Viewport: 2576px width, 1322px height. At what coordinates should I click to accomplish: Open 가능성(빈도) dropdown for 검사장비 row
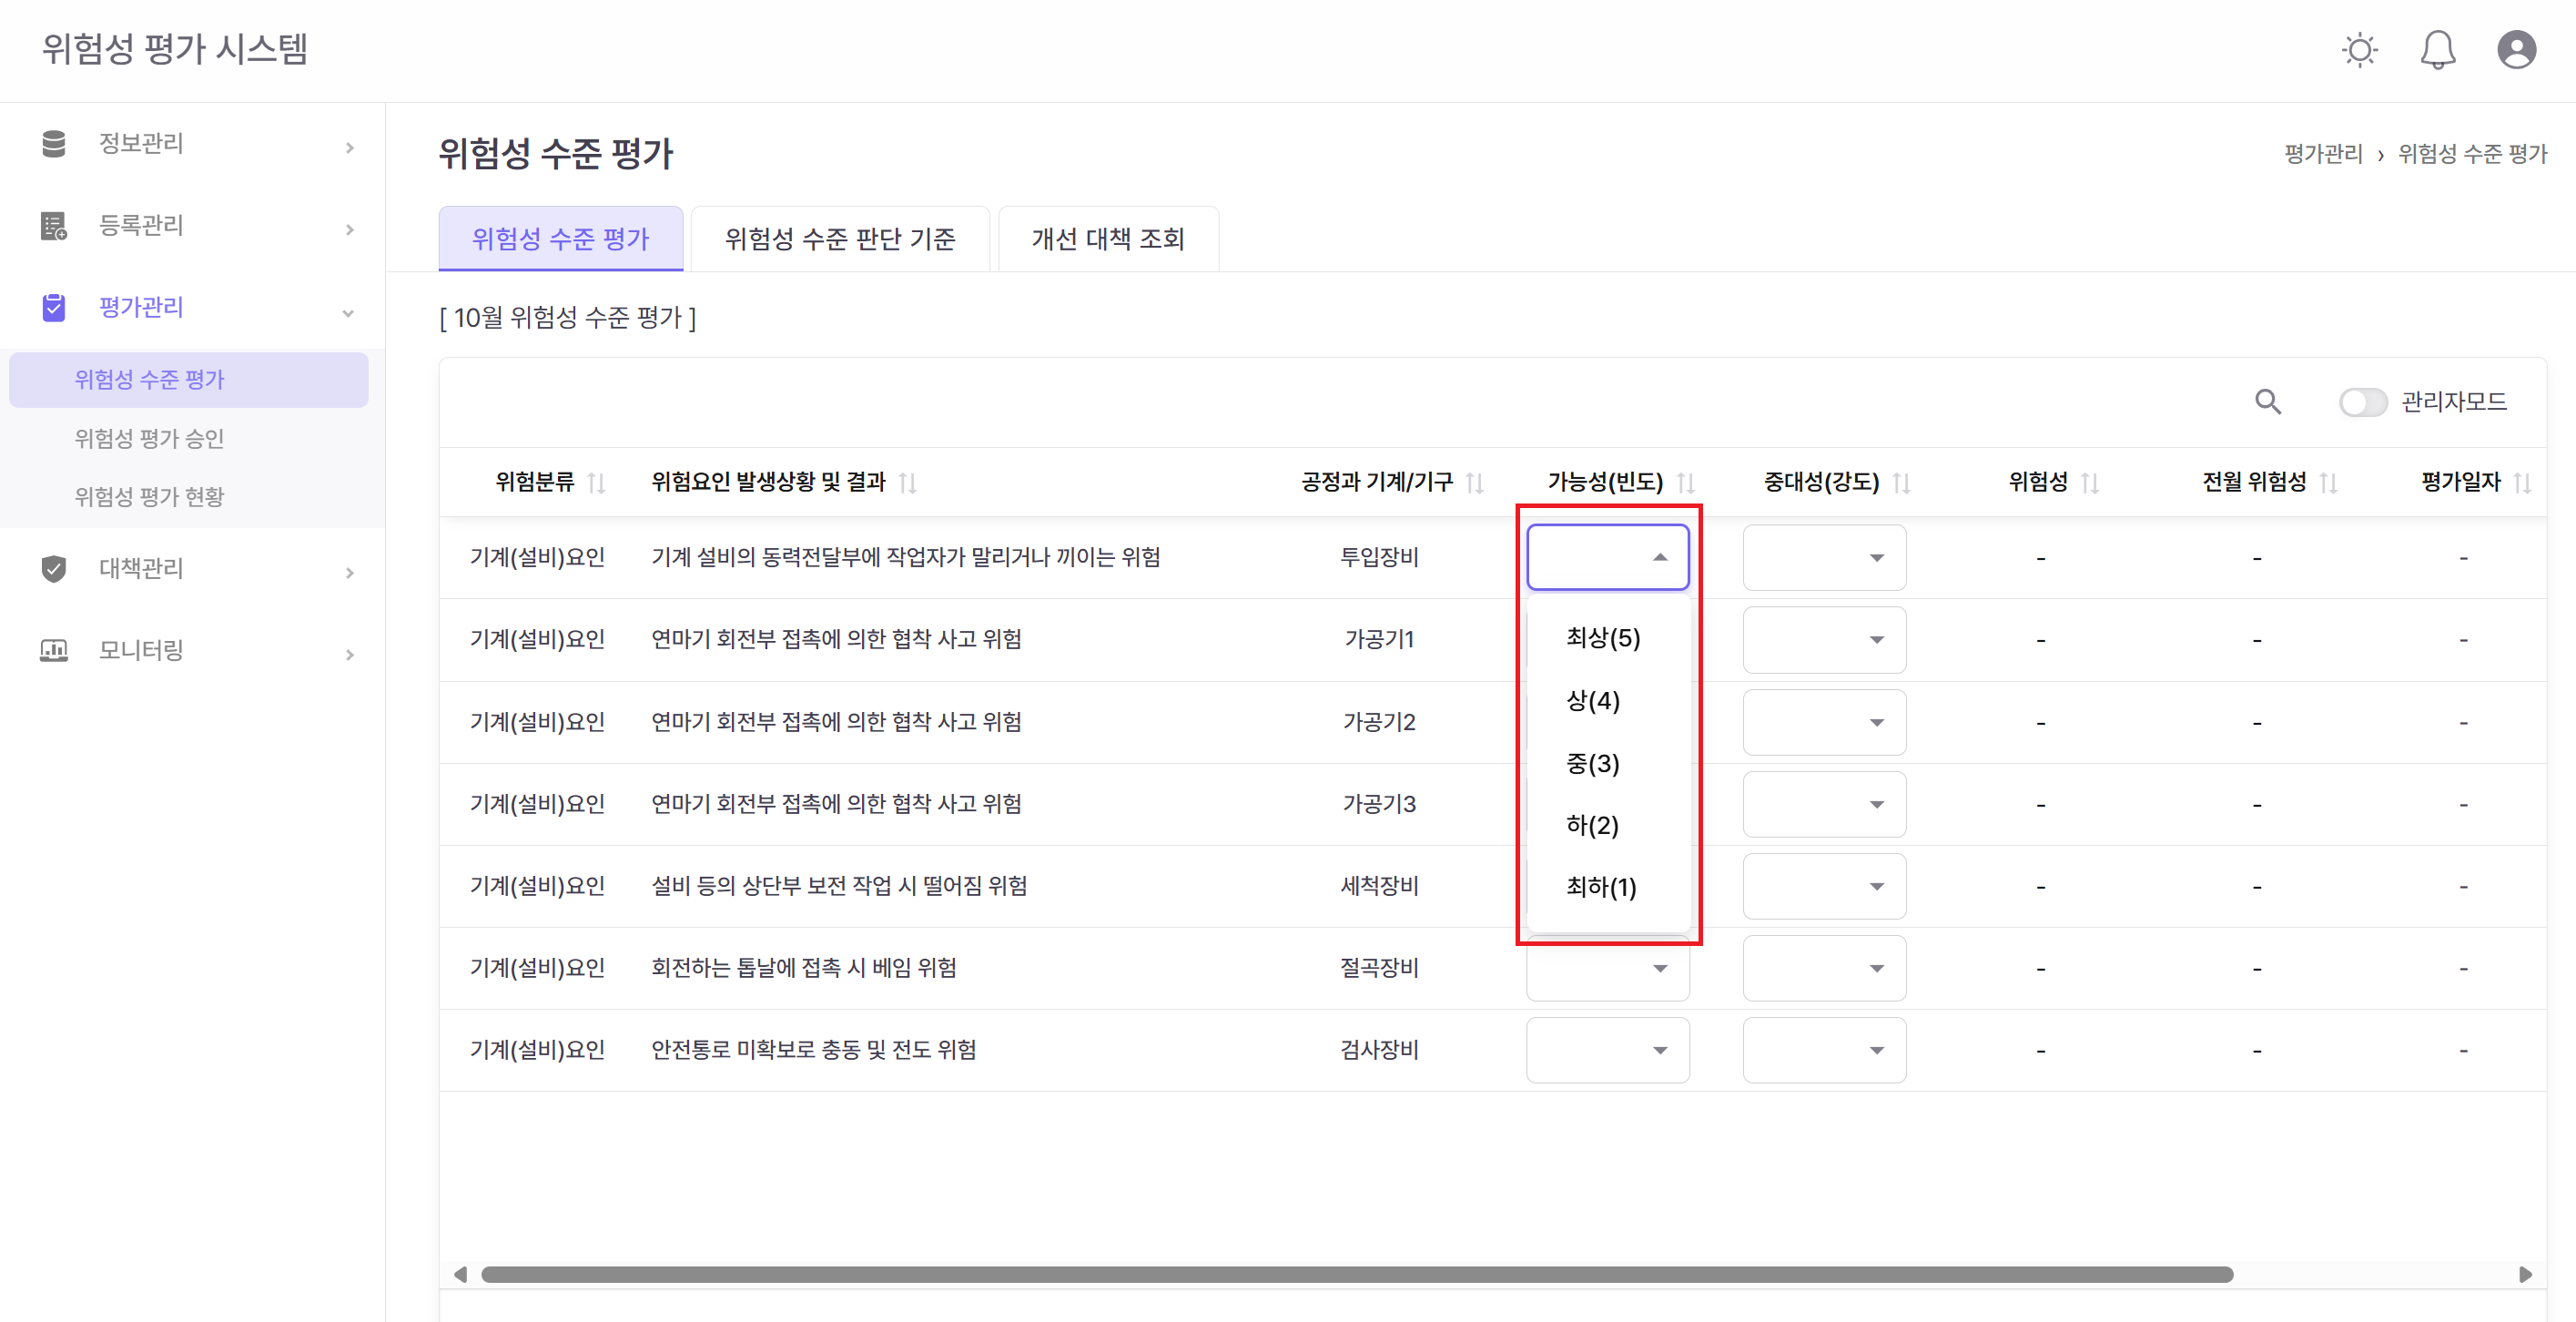[x=1607, y=1050]
